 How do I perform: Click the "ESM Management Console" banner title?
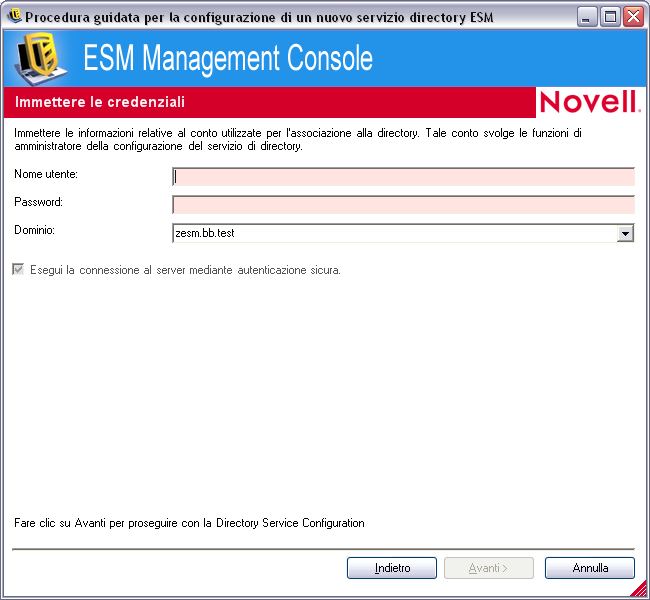coord(228,58)
